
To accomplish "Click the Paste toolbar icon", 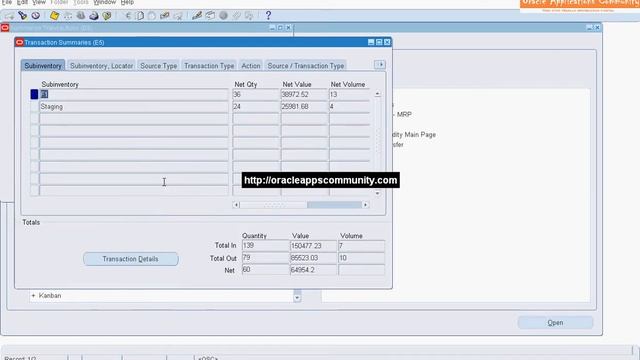I will click(152, 16).
